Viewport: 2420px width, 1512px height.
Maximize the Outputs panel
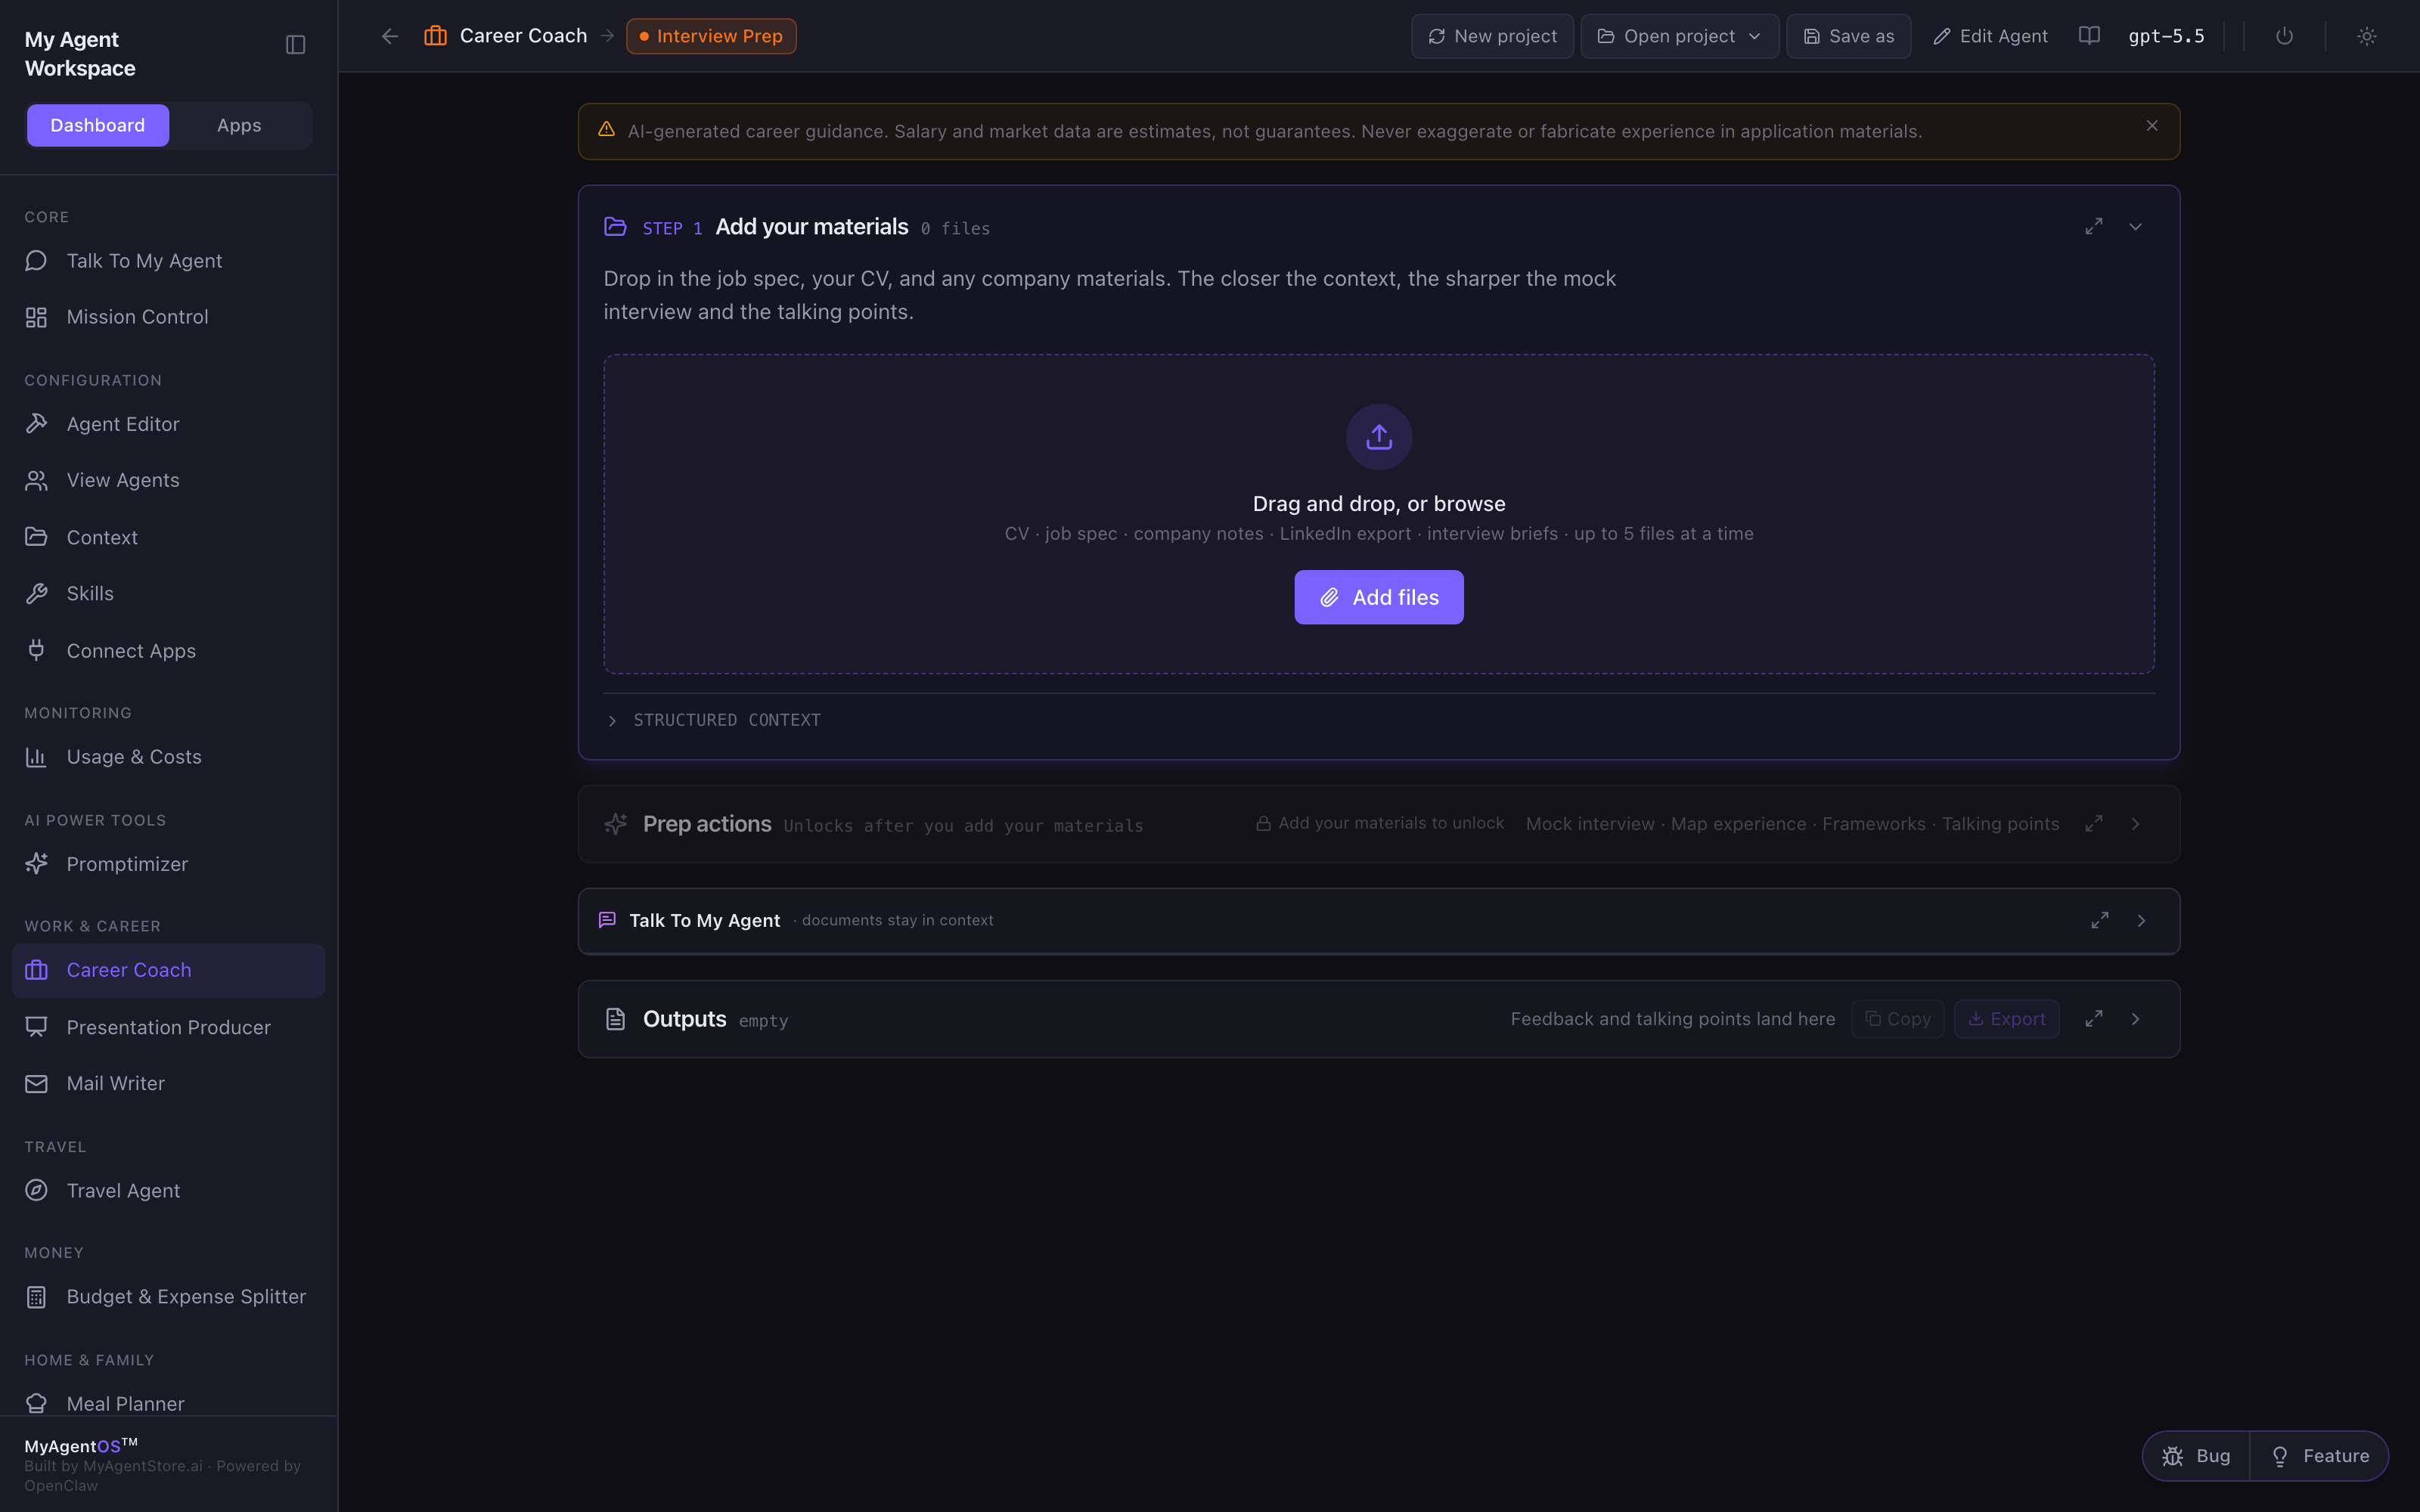point(2094,1019)
